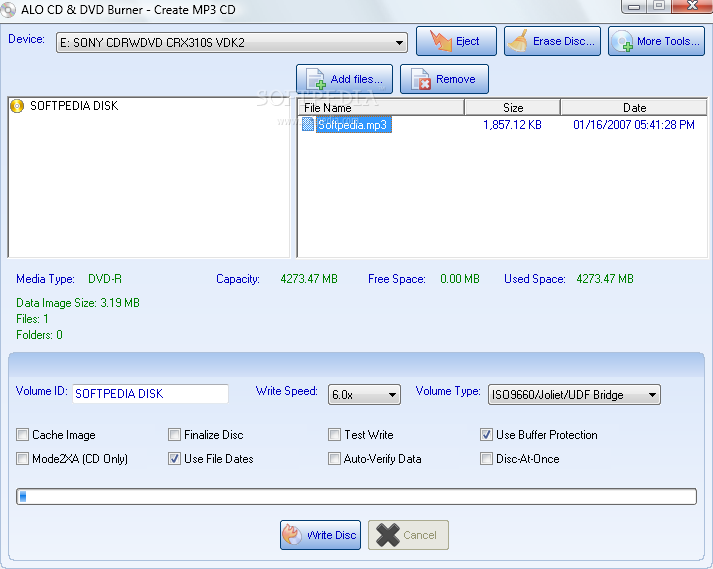The image size is (713, 569).
Task: Enable Mode2XA (CD Only) checkbox
Action: 22,458
